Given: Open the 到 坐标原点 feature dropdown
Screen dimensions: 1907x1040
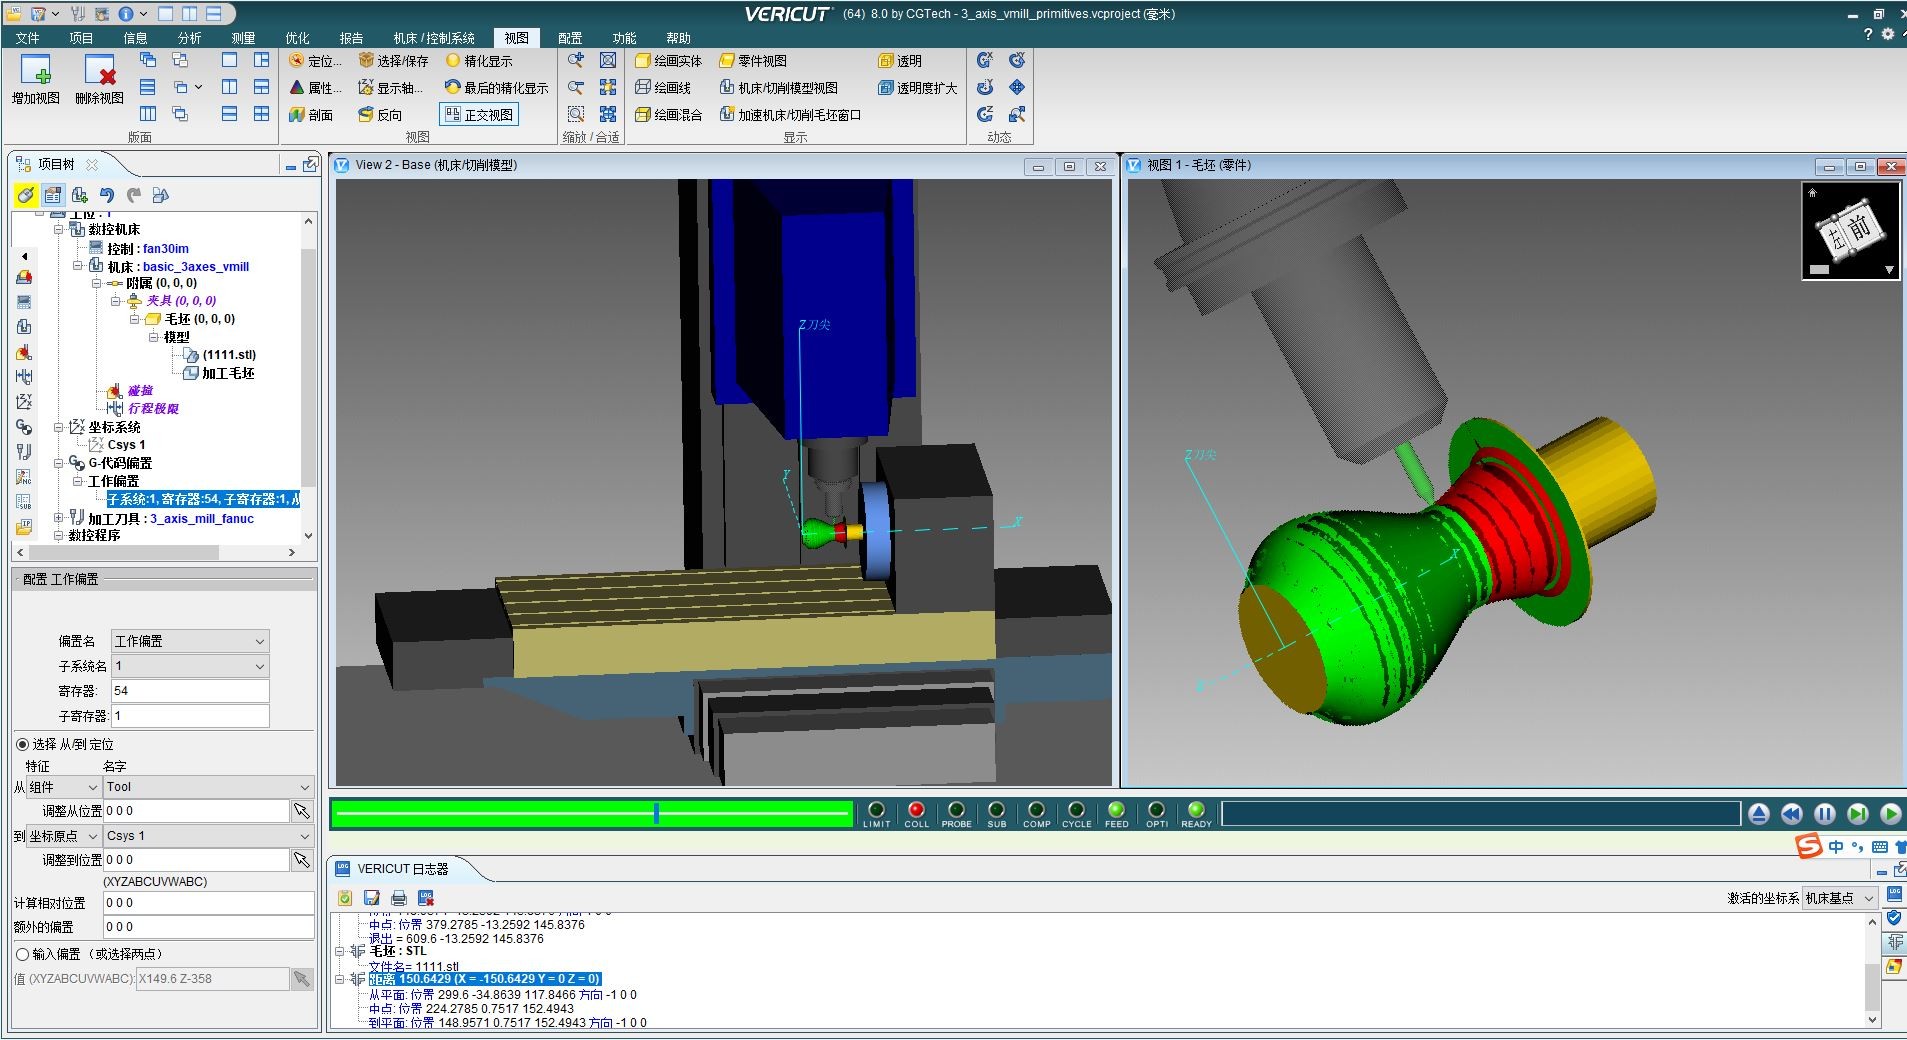Looking at the screenshot, I should tap(63, 836).
